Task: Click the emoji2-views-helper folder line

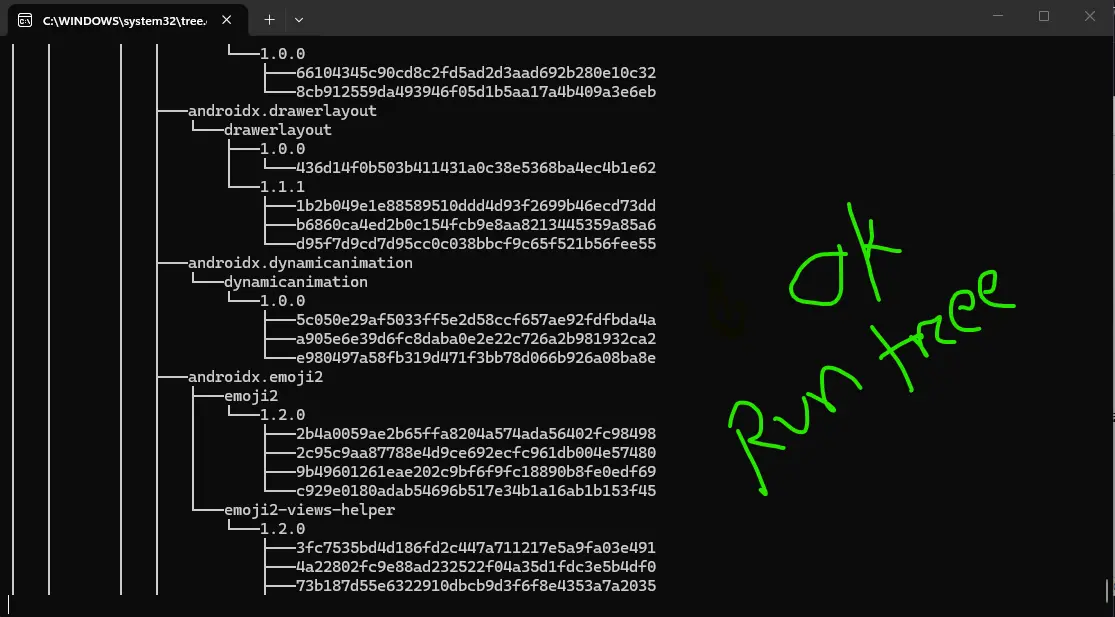Action: (309, 510)
